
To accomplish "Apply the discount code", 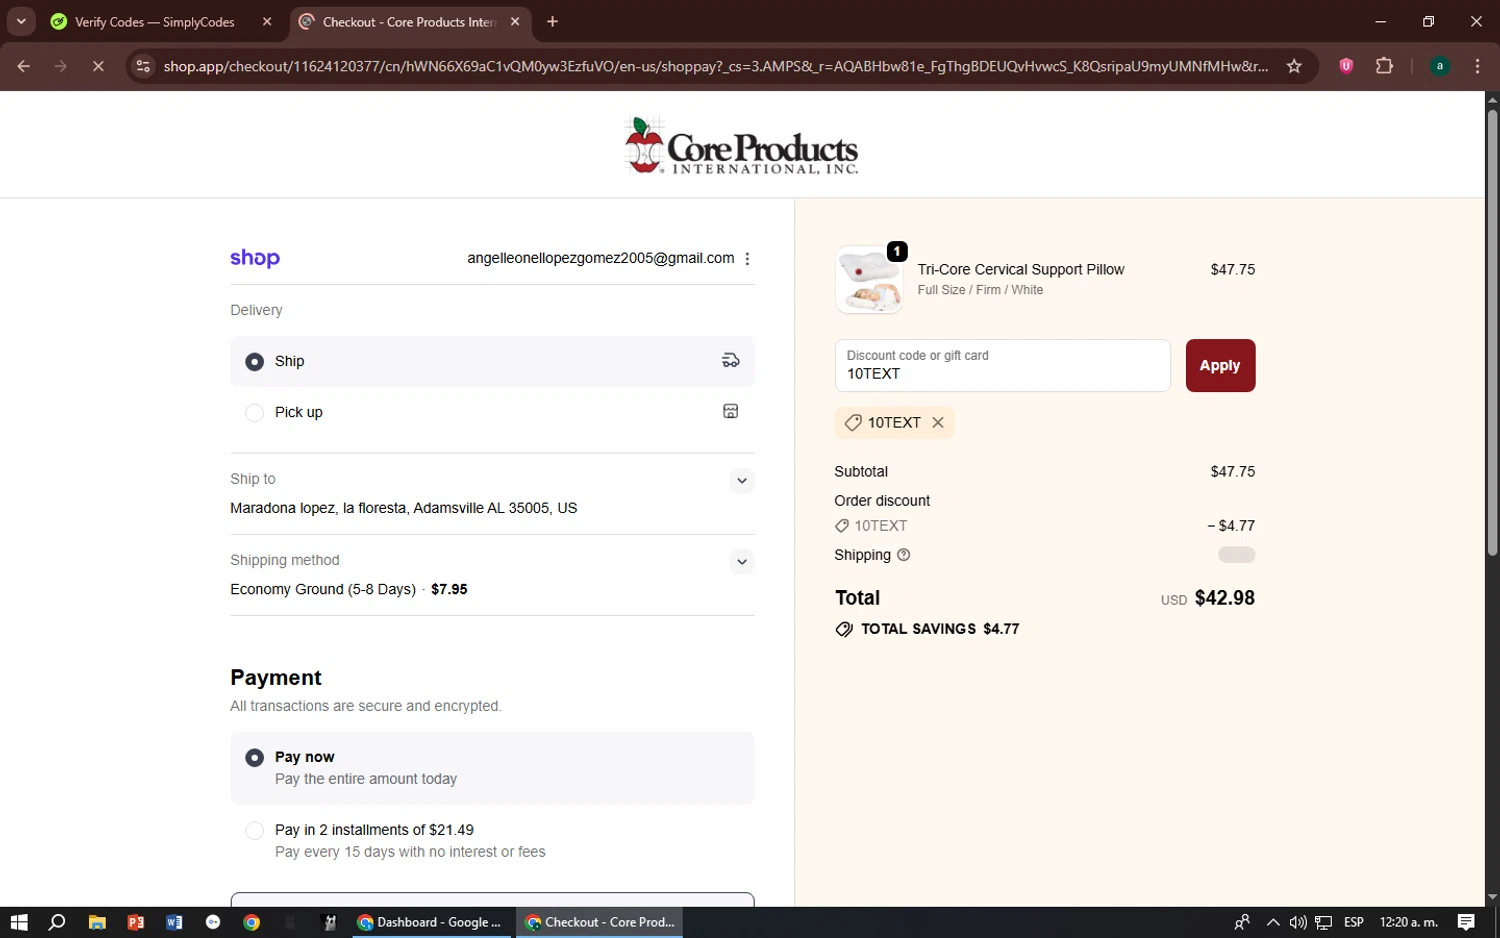I will (x=1220, y=365).
